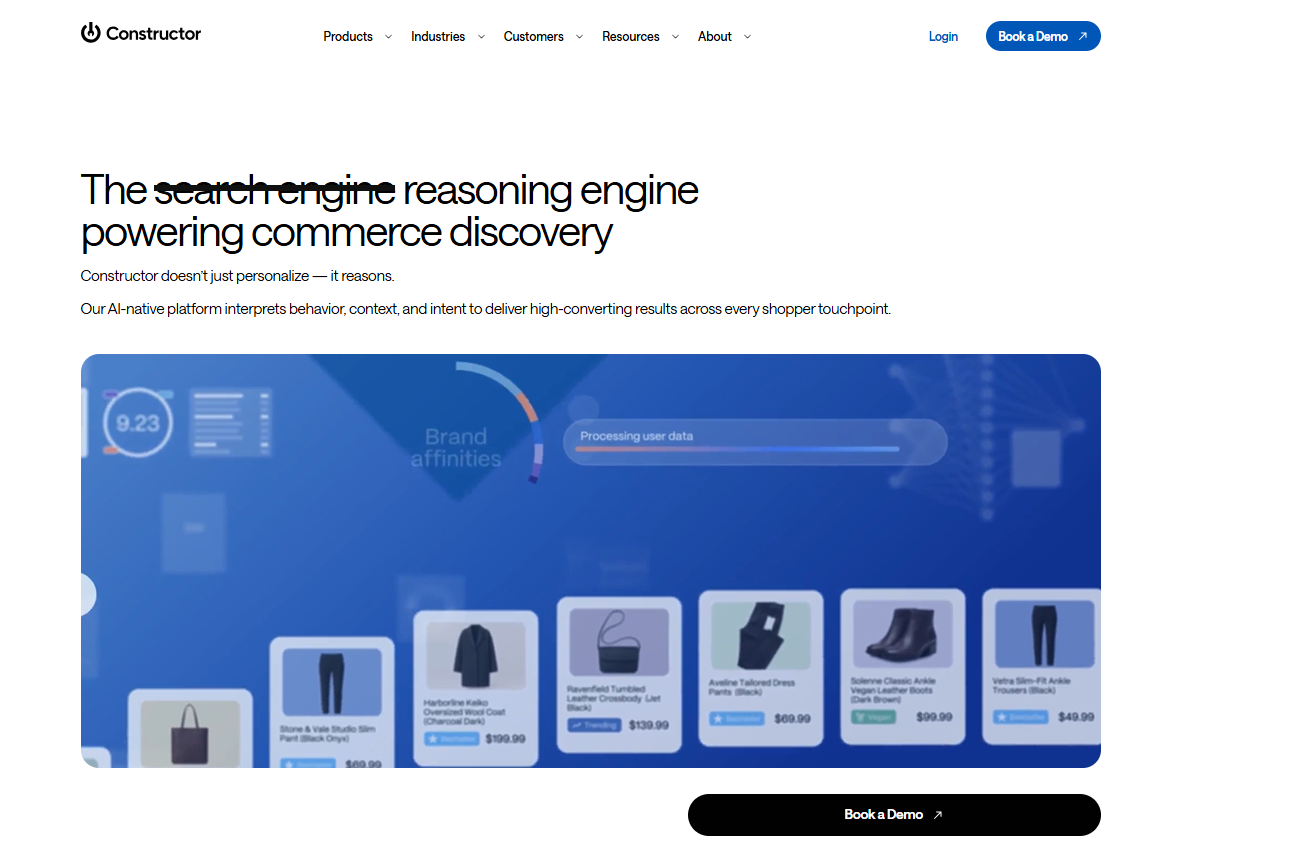This screenshot has height=856, width=1294.
Task: Expand the Industries dropdown chevron
Action: tap(481, 37)
